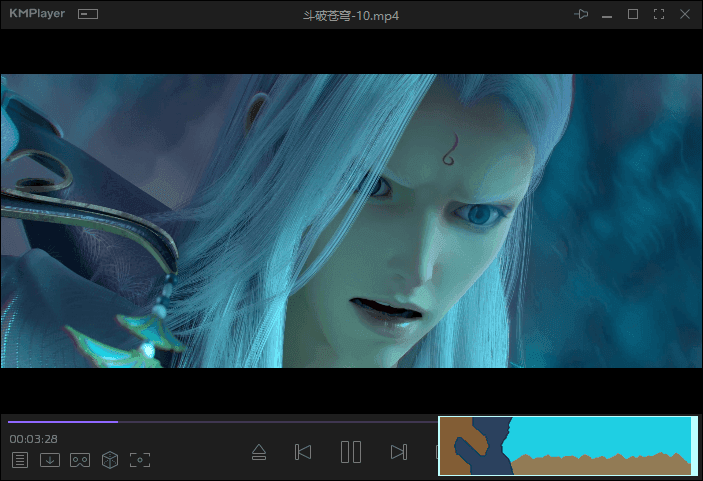This screenshot has width=703, height=481.
Task: Open the 3D cube settings
Action: pos(110,460)
